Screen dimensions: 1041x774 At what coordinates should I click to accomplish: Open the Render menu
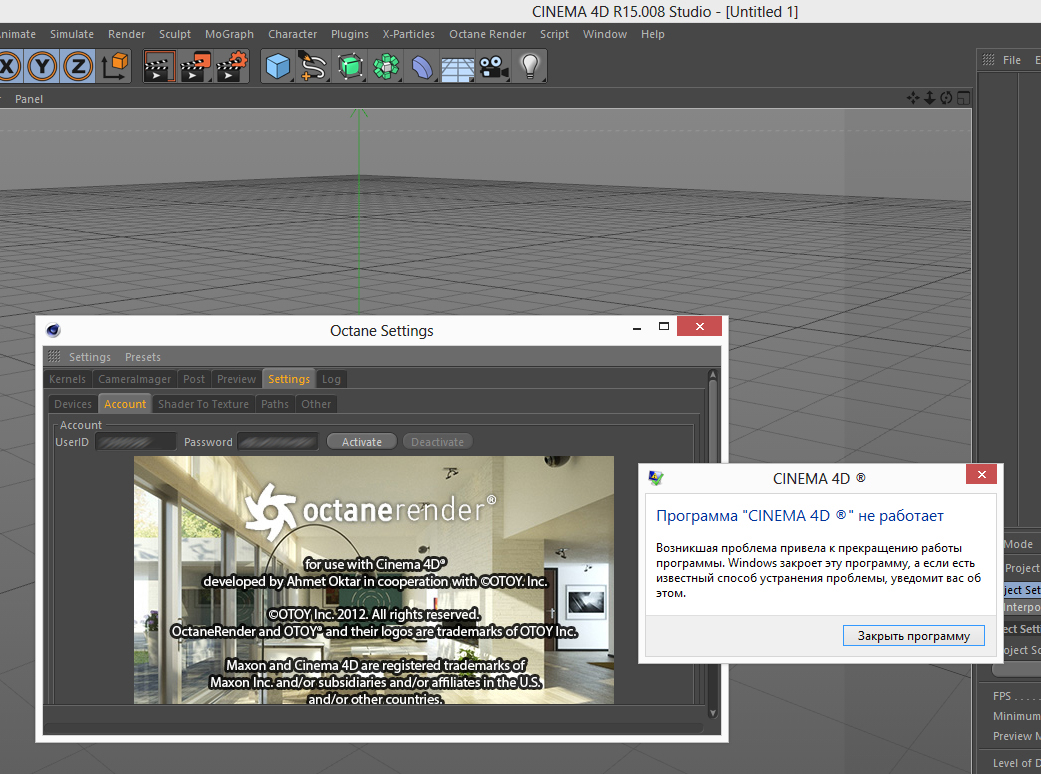(126, 34)
